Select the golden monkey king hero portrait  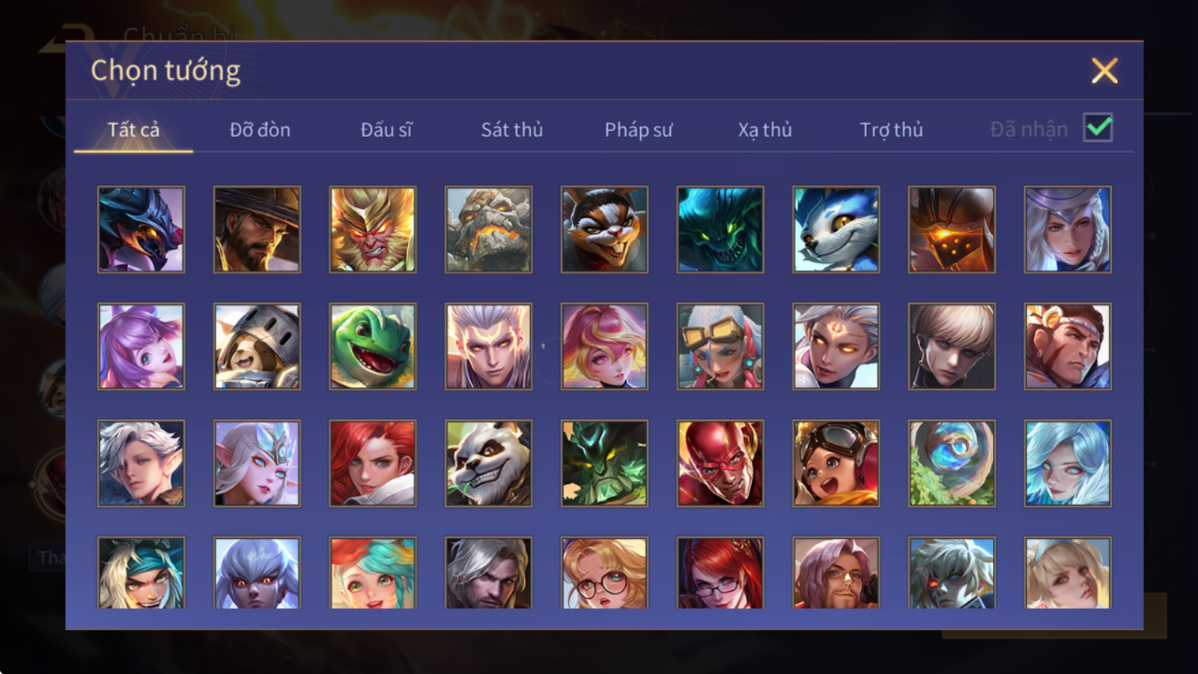(x=373, y=230)
